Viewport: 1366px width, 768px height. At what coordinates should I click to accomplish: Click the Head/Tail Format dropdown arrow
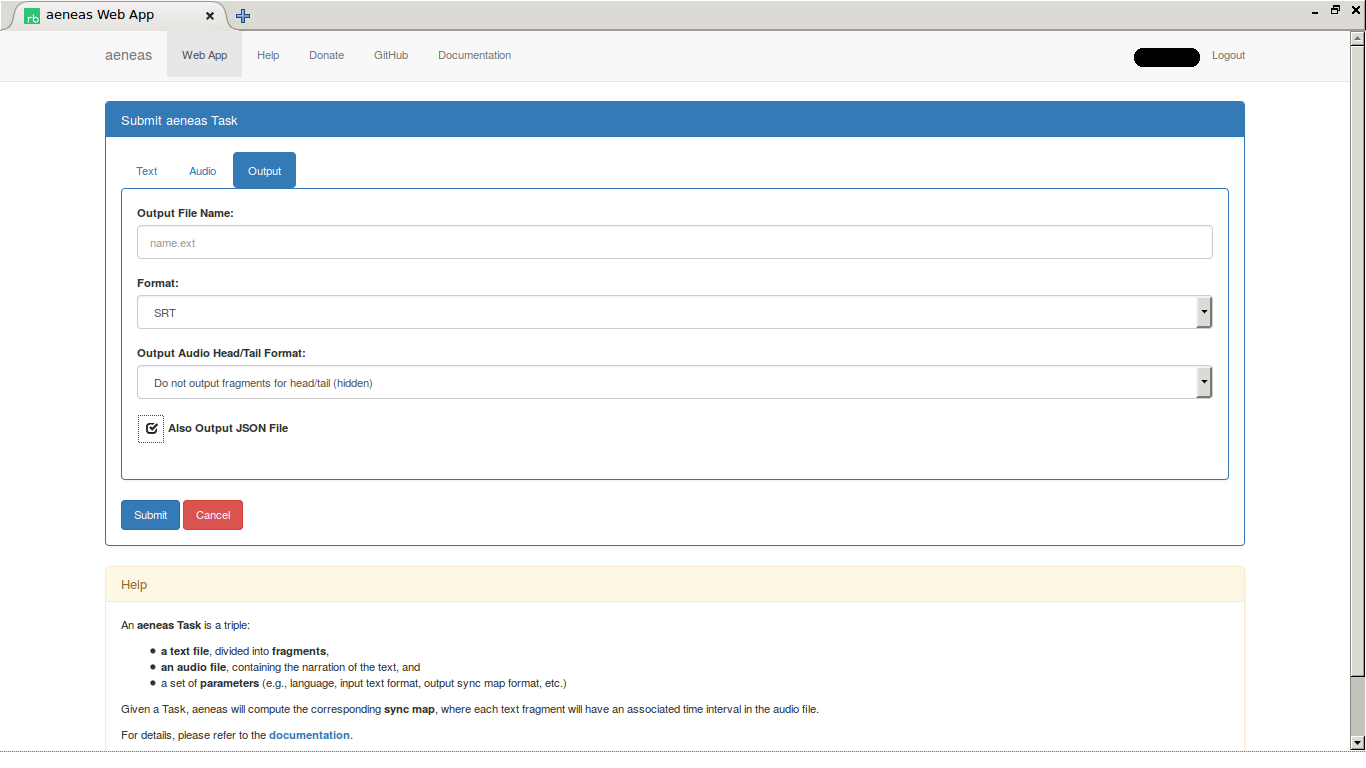[1204, 382]
